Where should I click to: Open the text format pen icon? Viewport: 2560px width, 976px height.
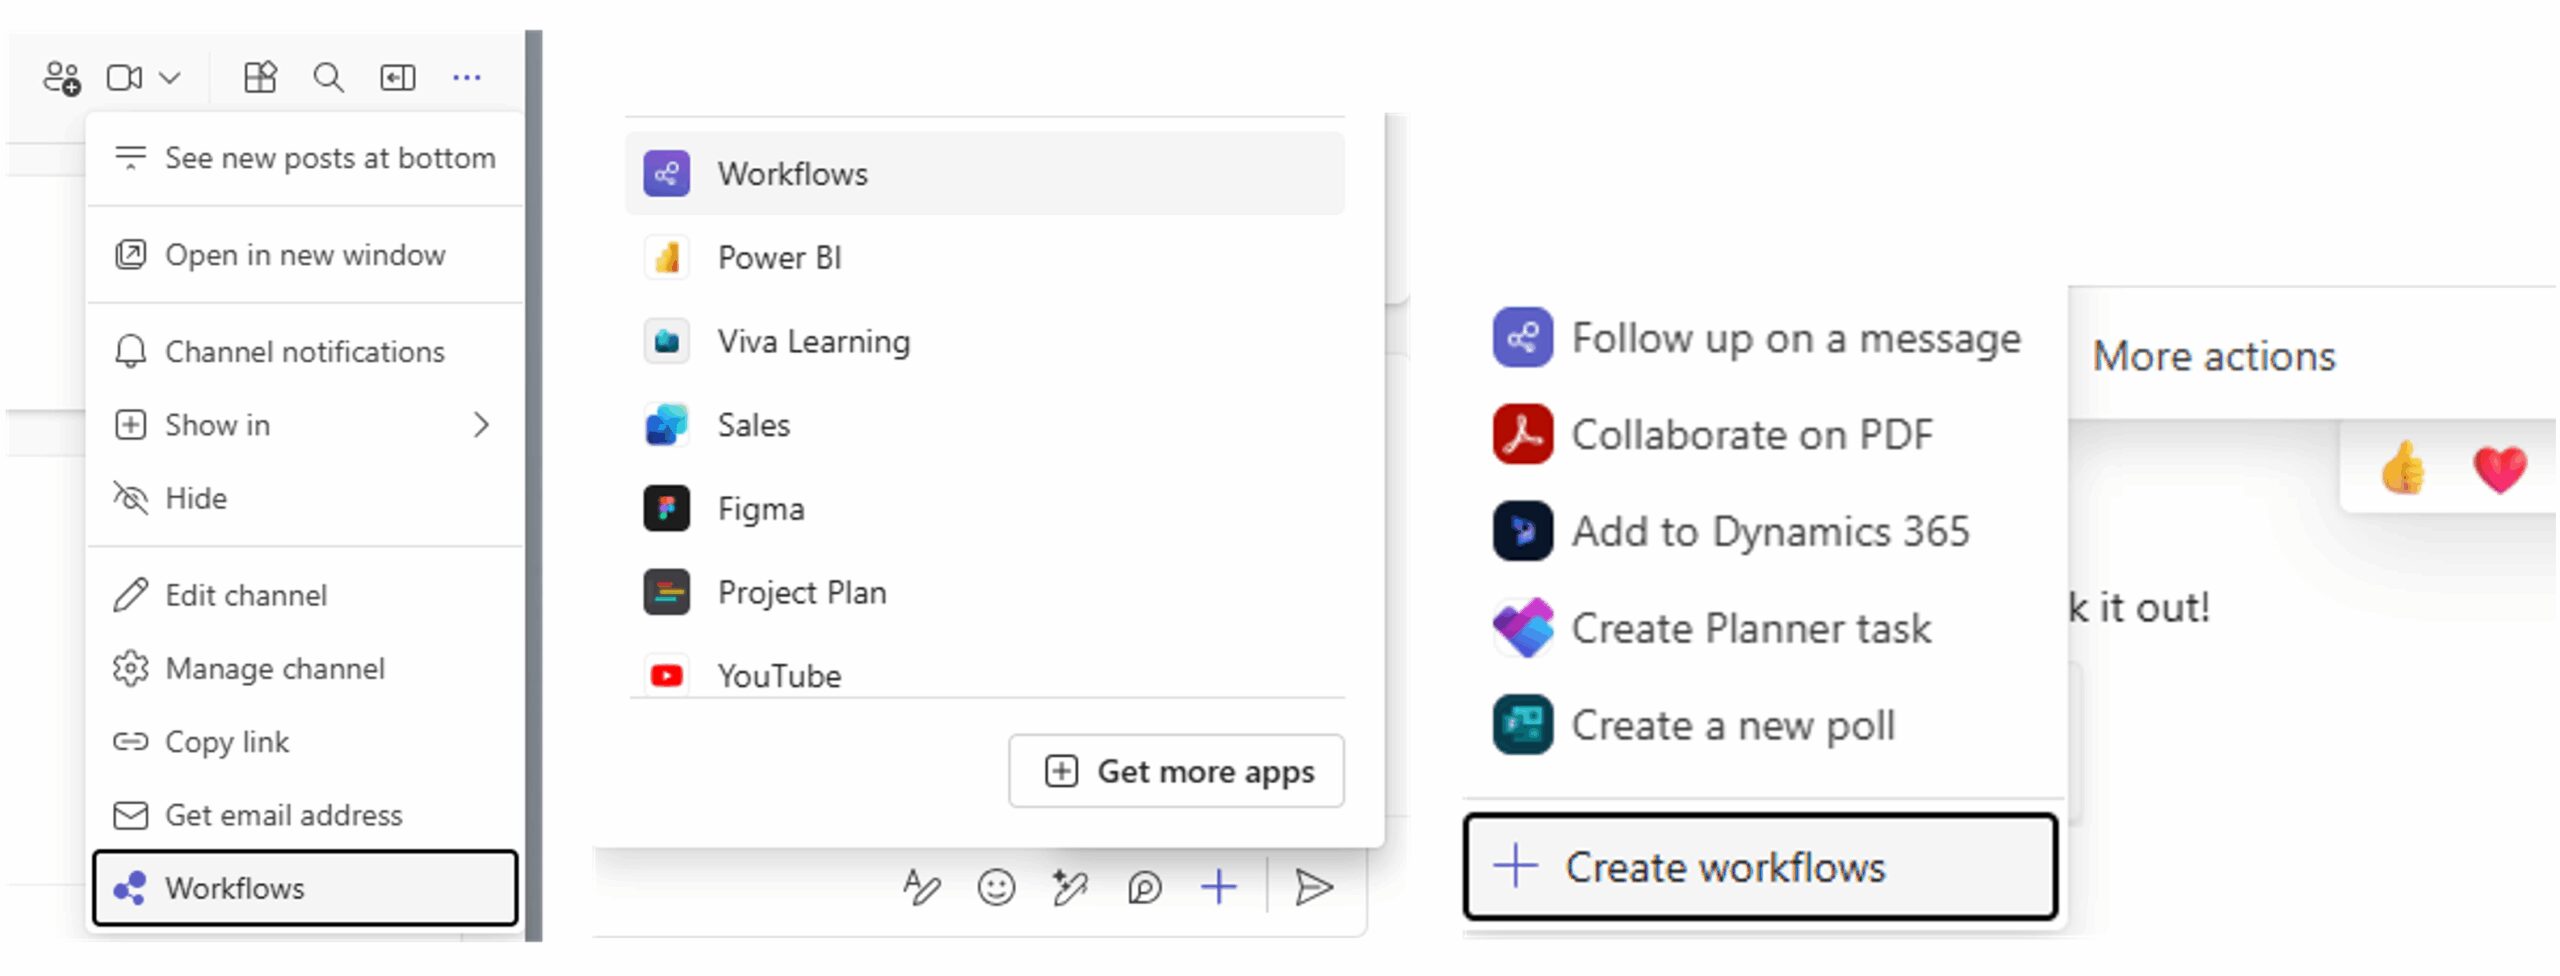pos(921,887)
